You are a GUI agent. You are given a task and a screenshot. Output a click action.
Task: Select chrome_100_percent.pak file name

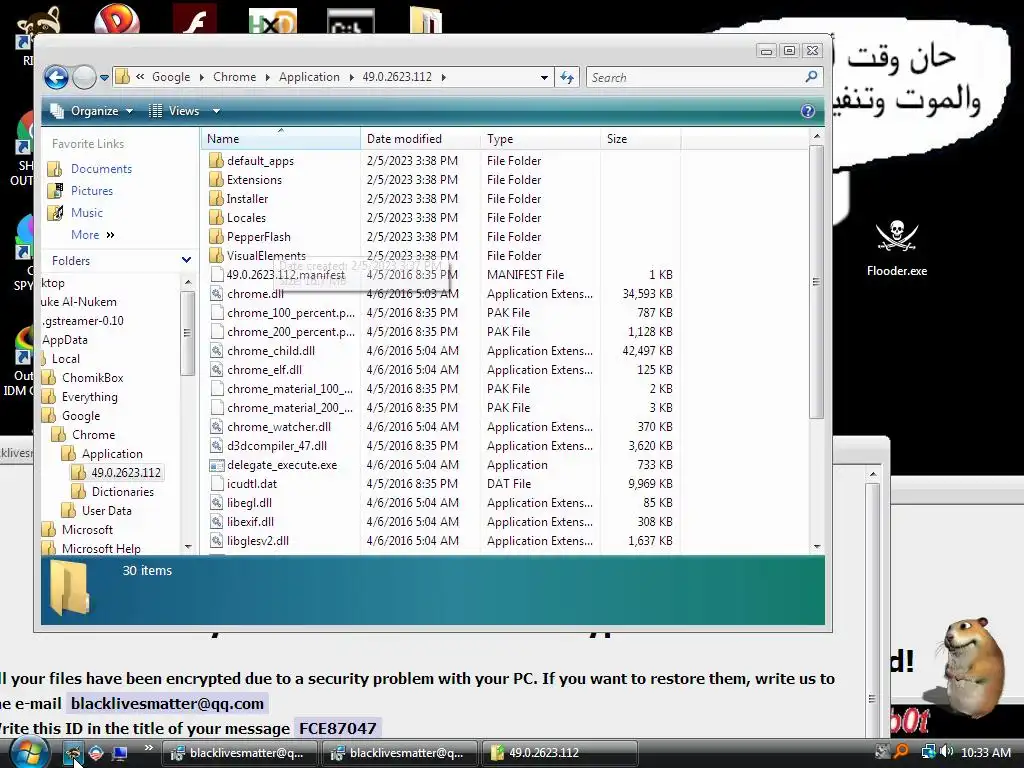(x=291, y=313)
